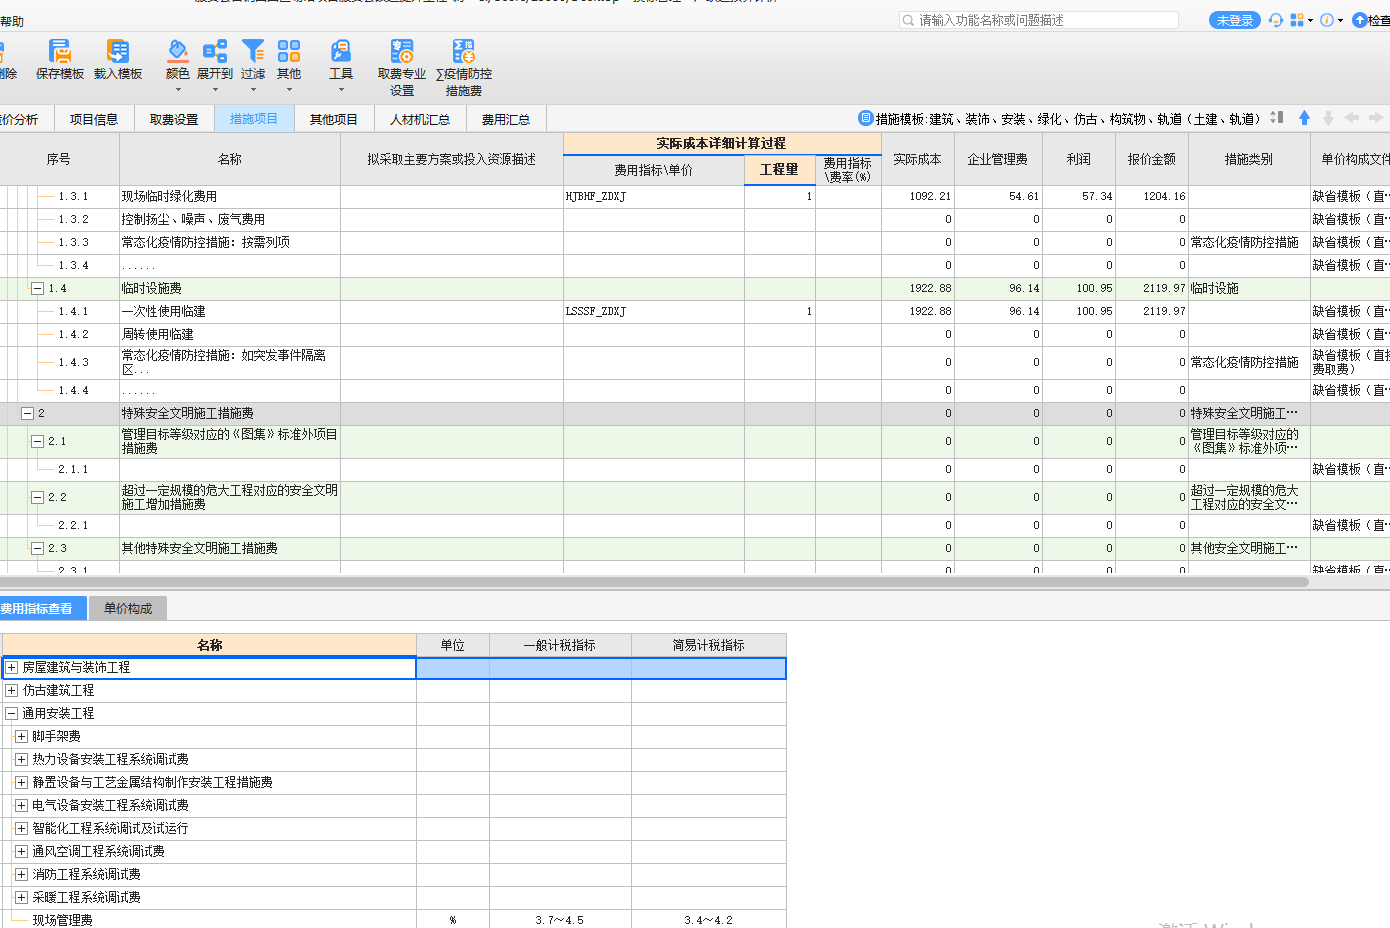
Task: Expand 热力设备安装工程系统调试费 node
Action: (x=21, y=759)
